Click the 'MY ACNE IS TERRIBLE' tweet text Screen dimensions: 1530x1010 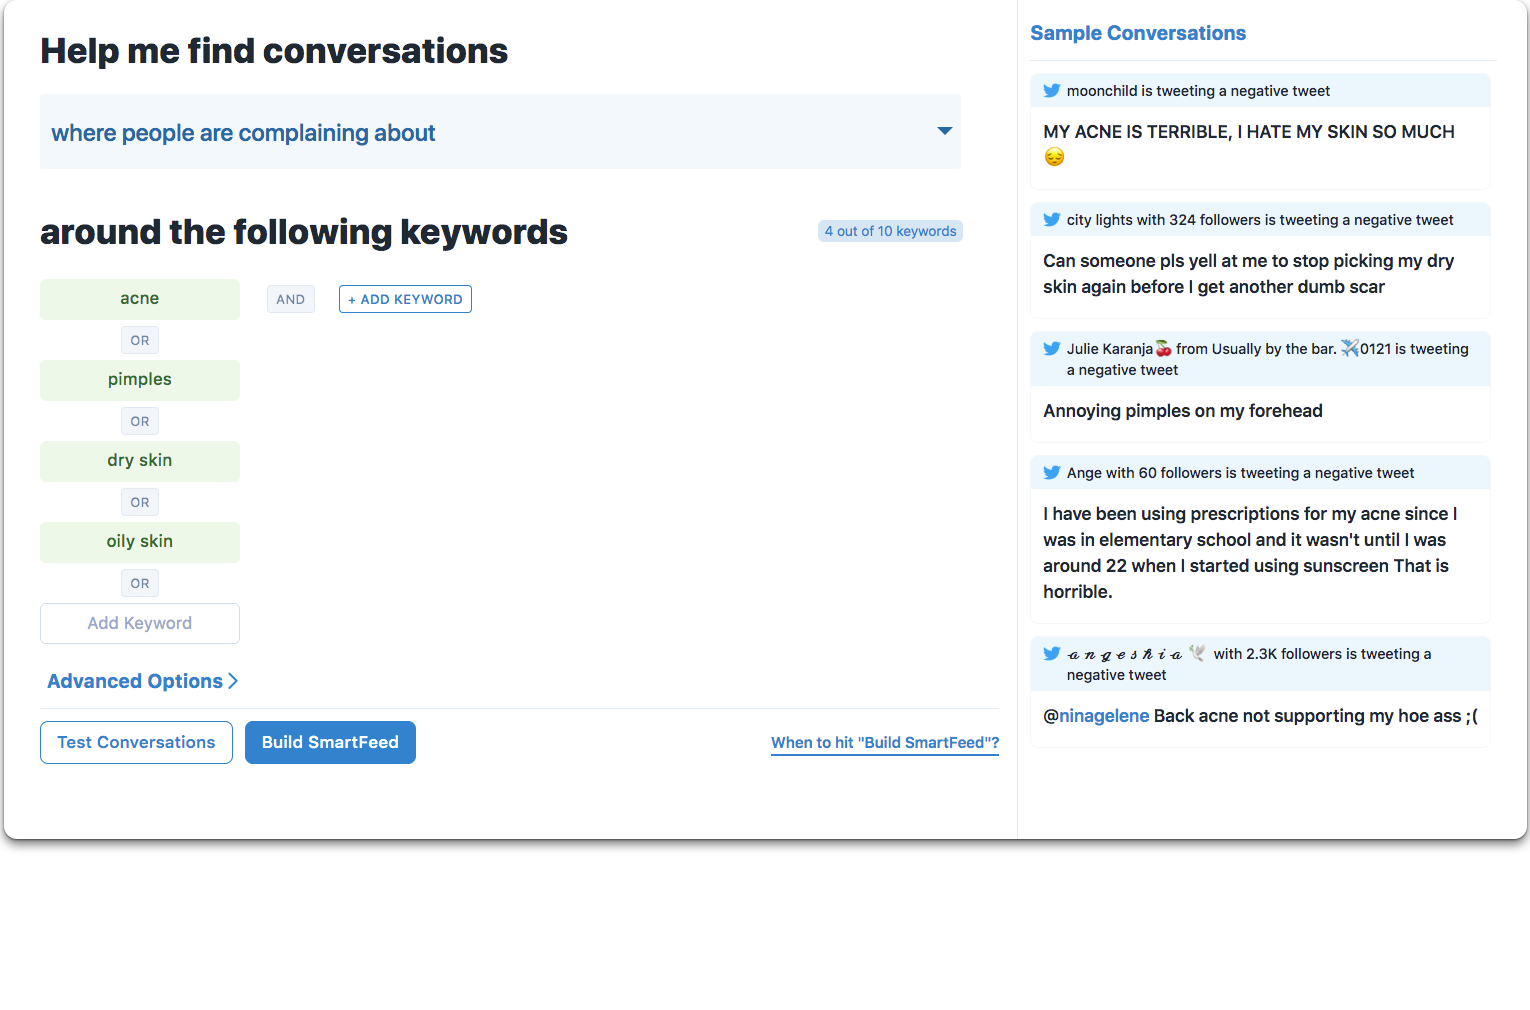(x=1249, y=132)
